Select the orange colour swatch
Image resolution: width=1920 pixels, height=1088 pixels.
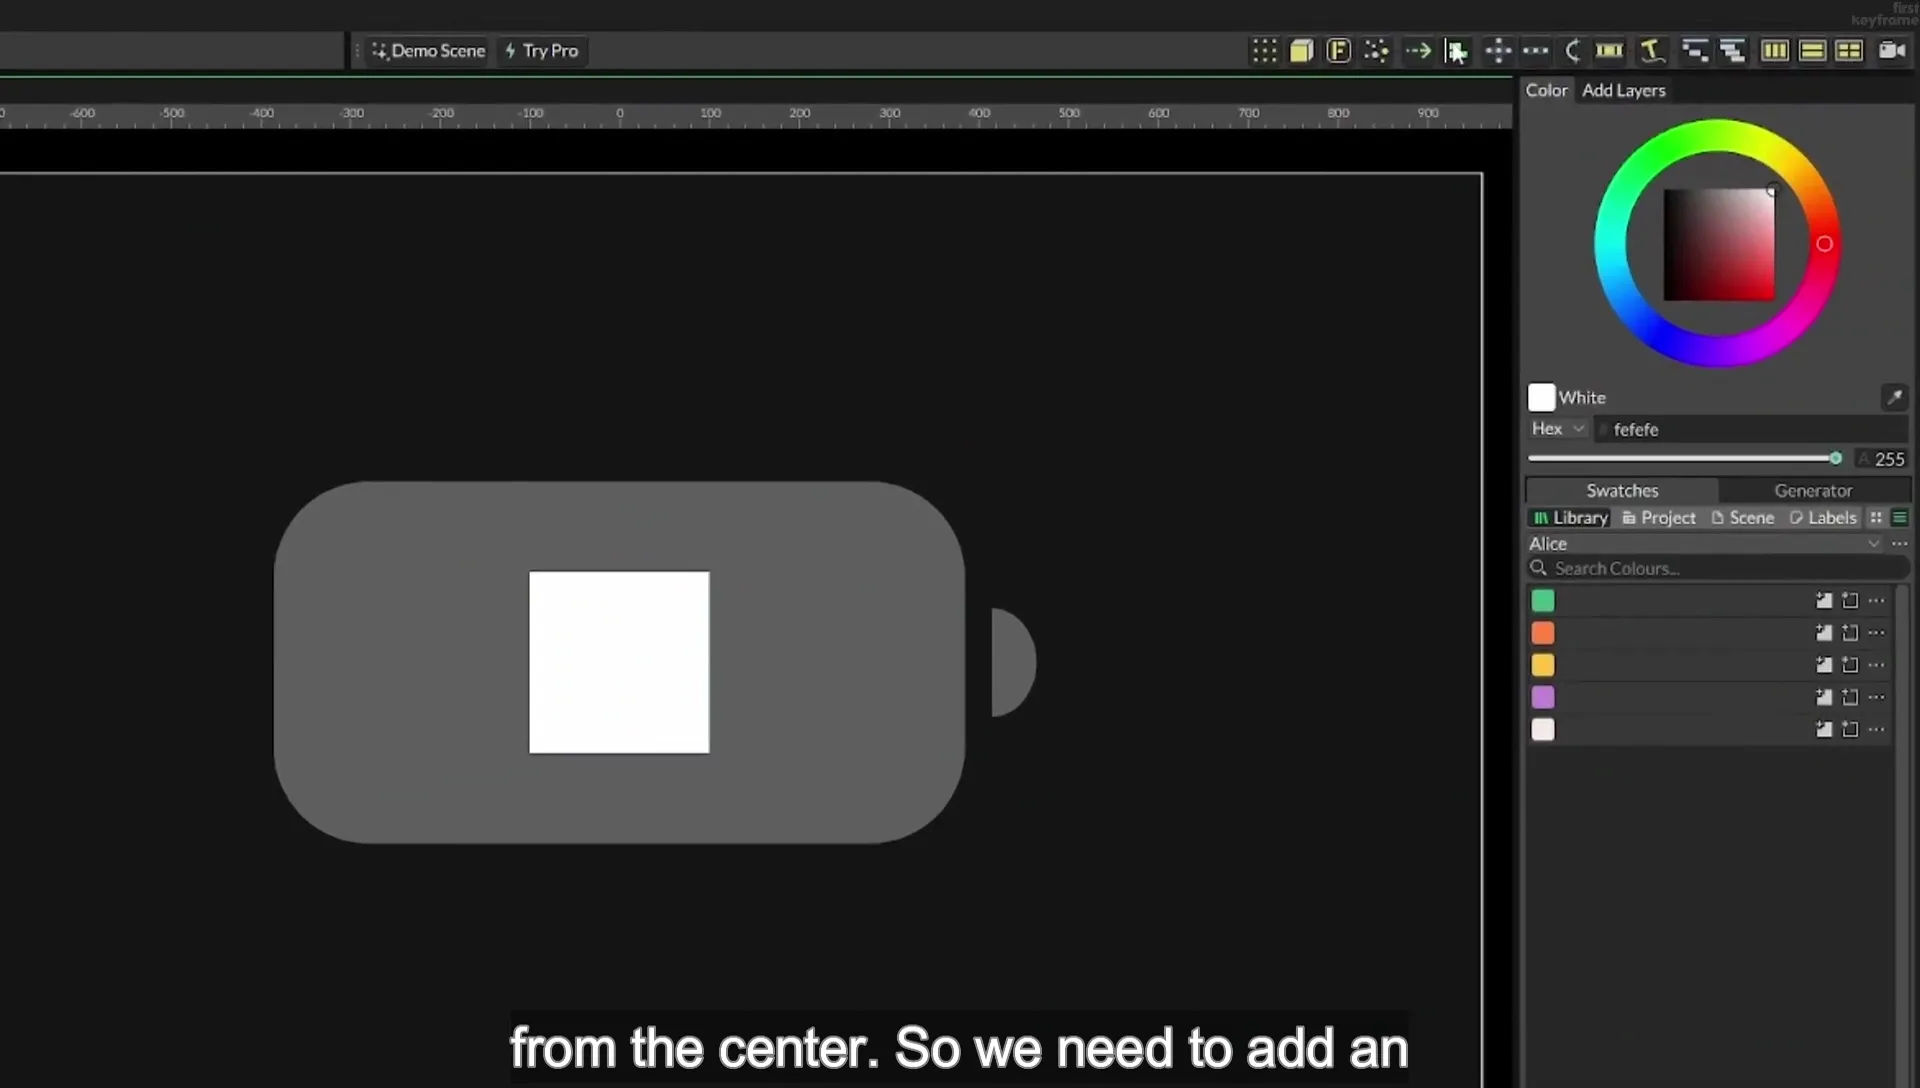(1543, 633)
